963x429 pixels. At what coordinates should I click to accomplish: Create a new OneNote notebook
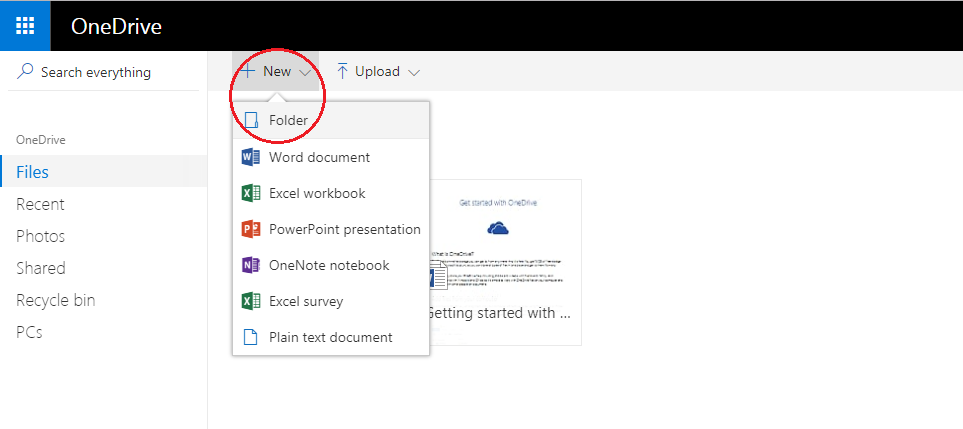[x=330, y=265]
